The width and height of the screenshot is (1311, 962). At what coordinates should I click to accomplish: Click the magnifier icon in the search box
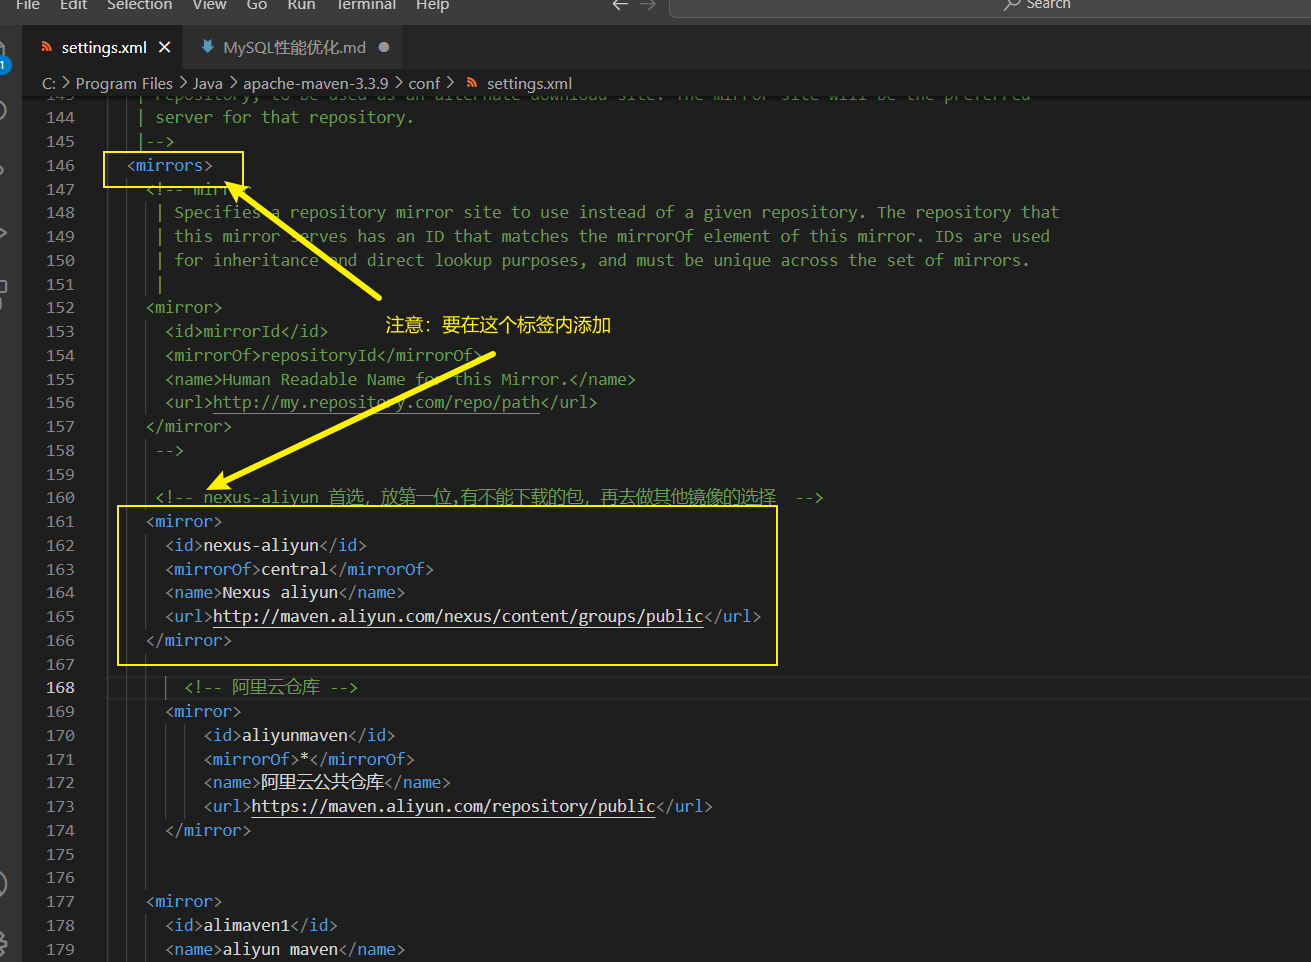[x=1012, y=4]
